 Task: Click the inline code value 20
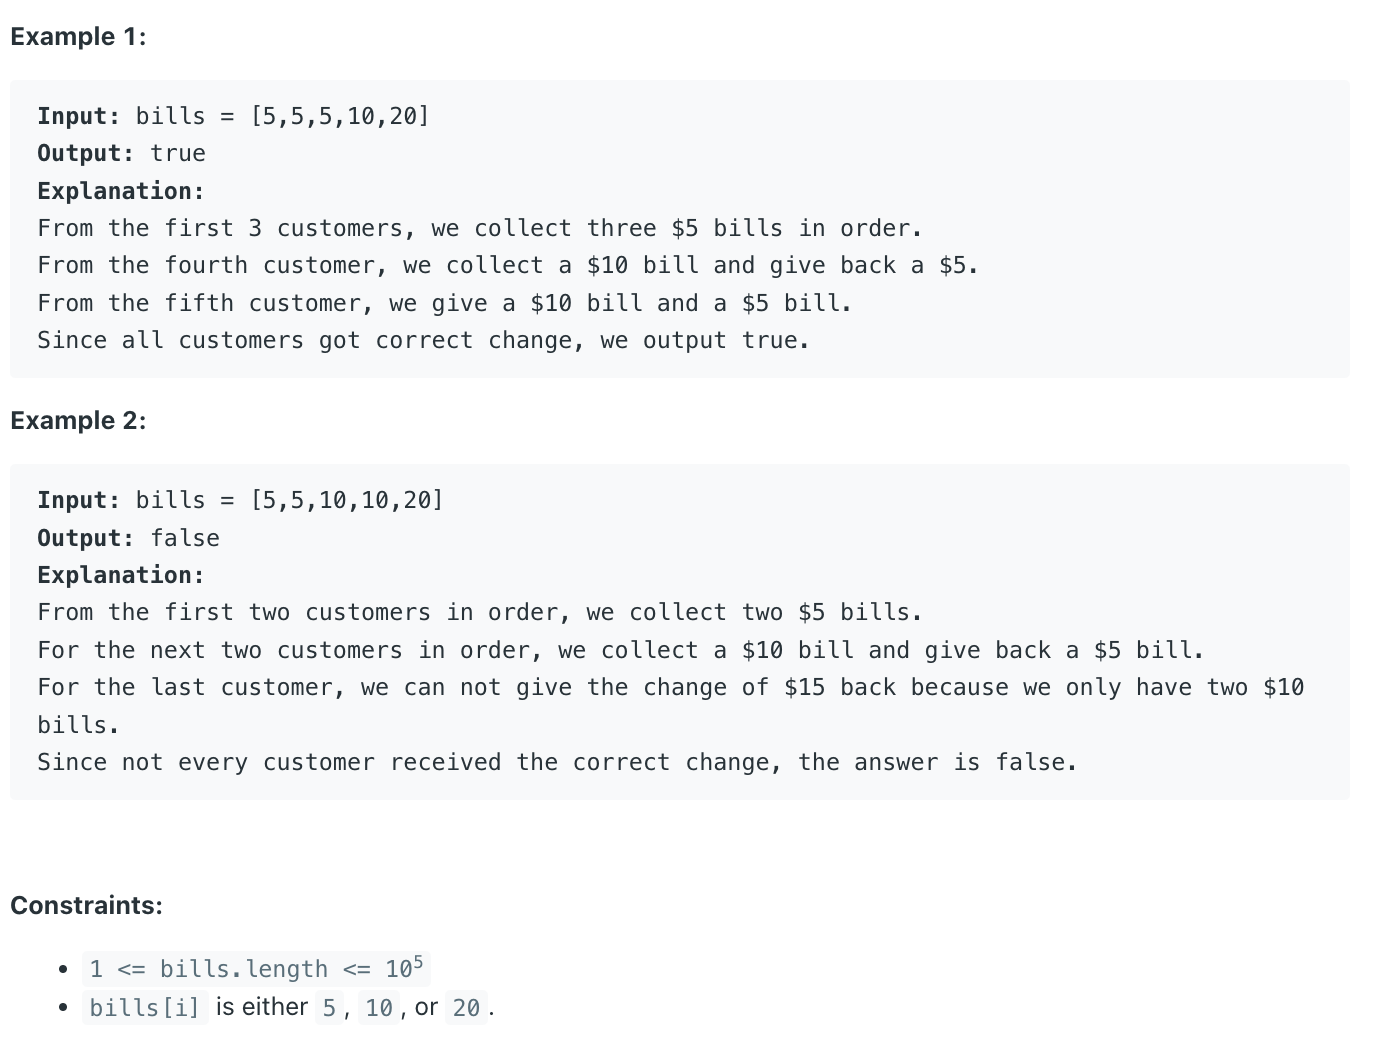(x=466, y=1007)
